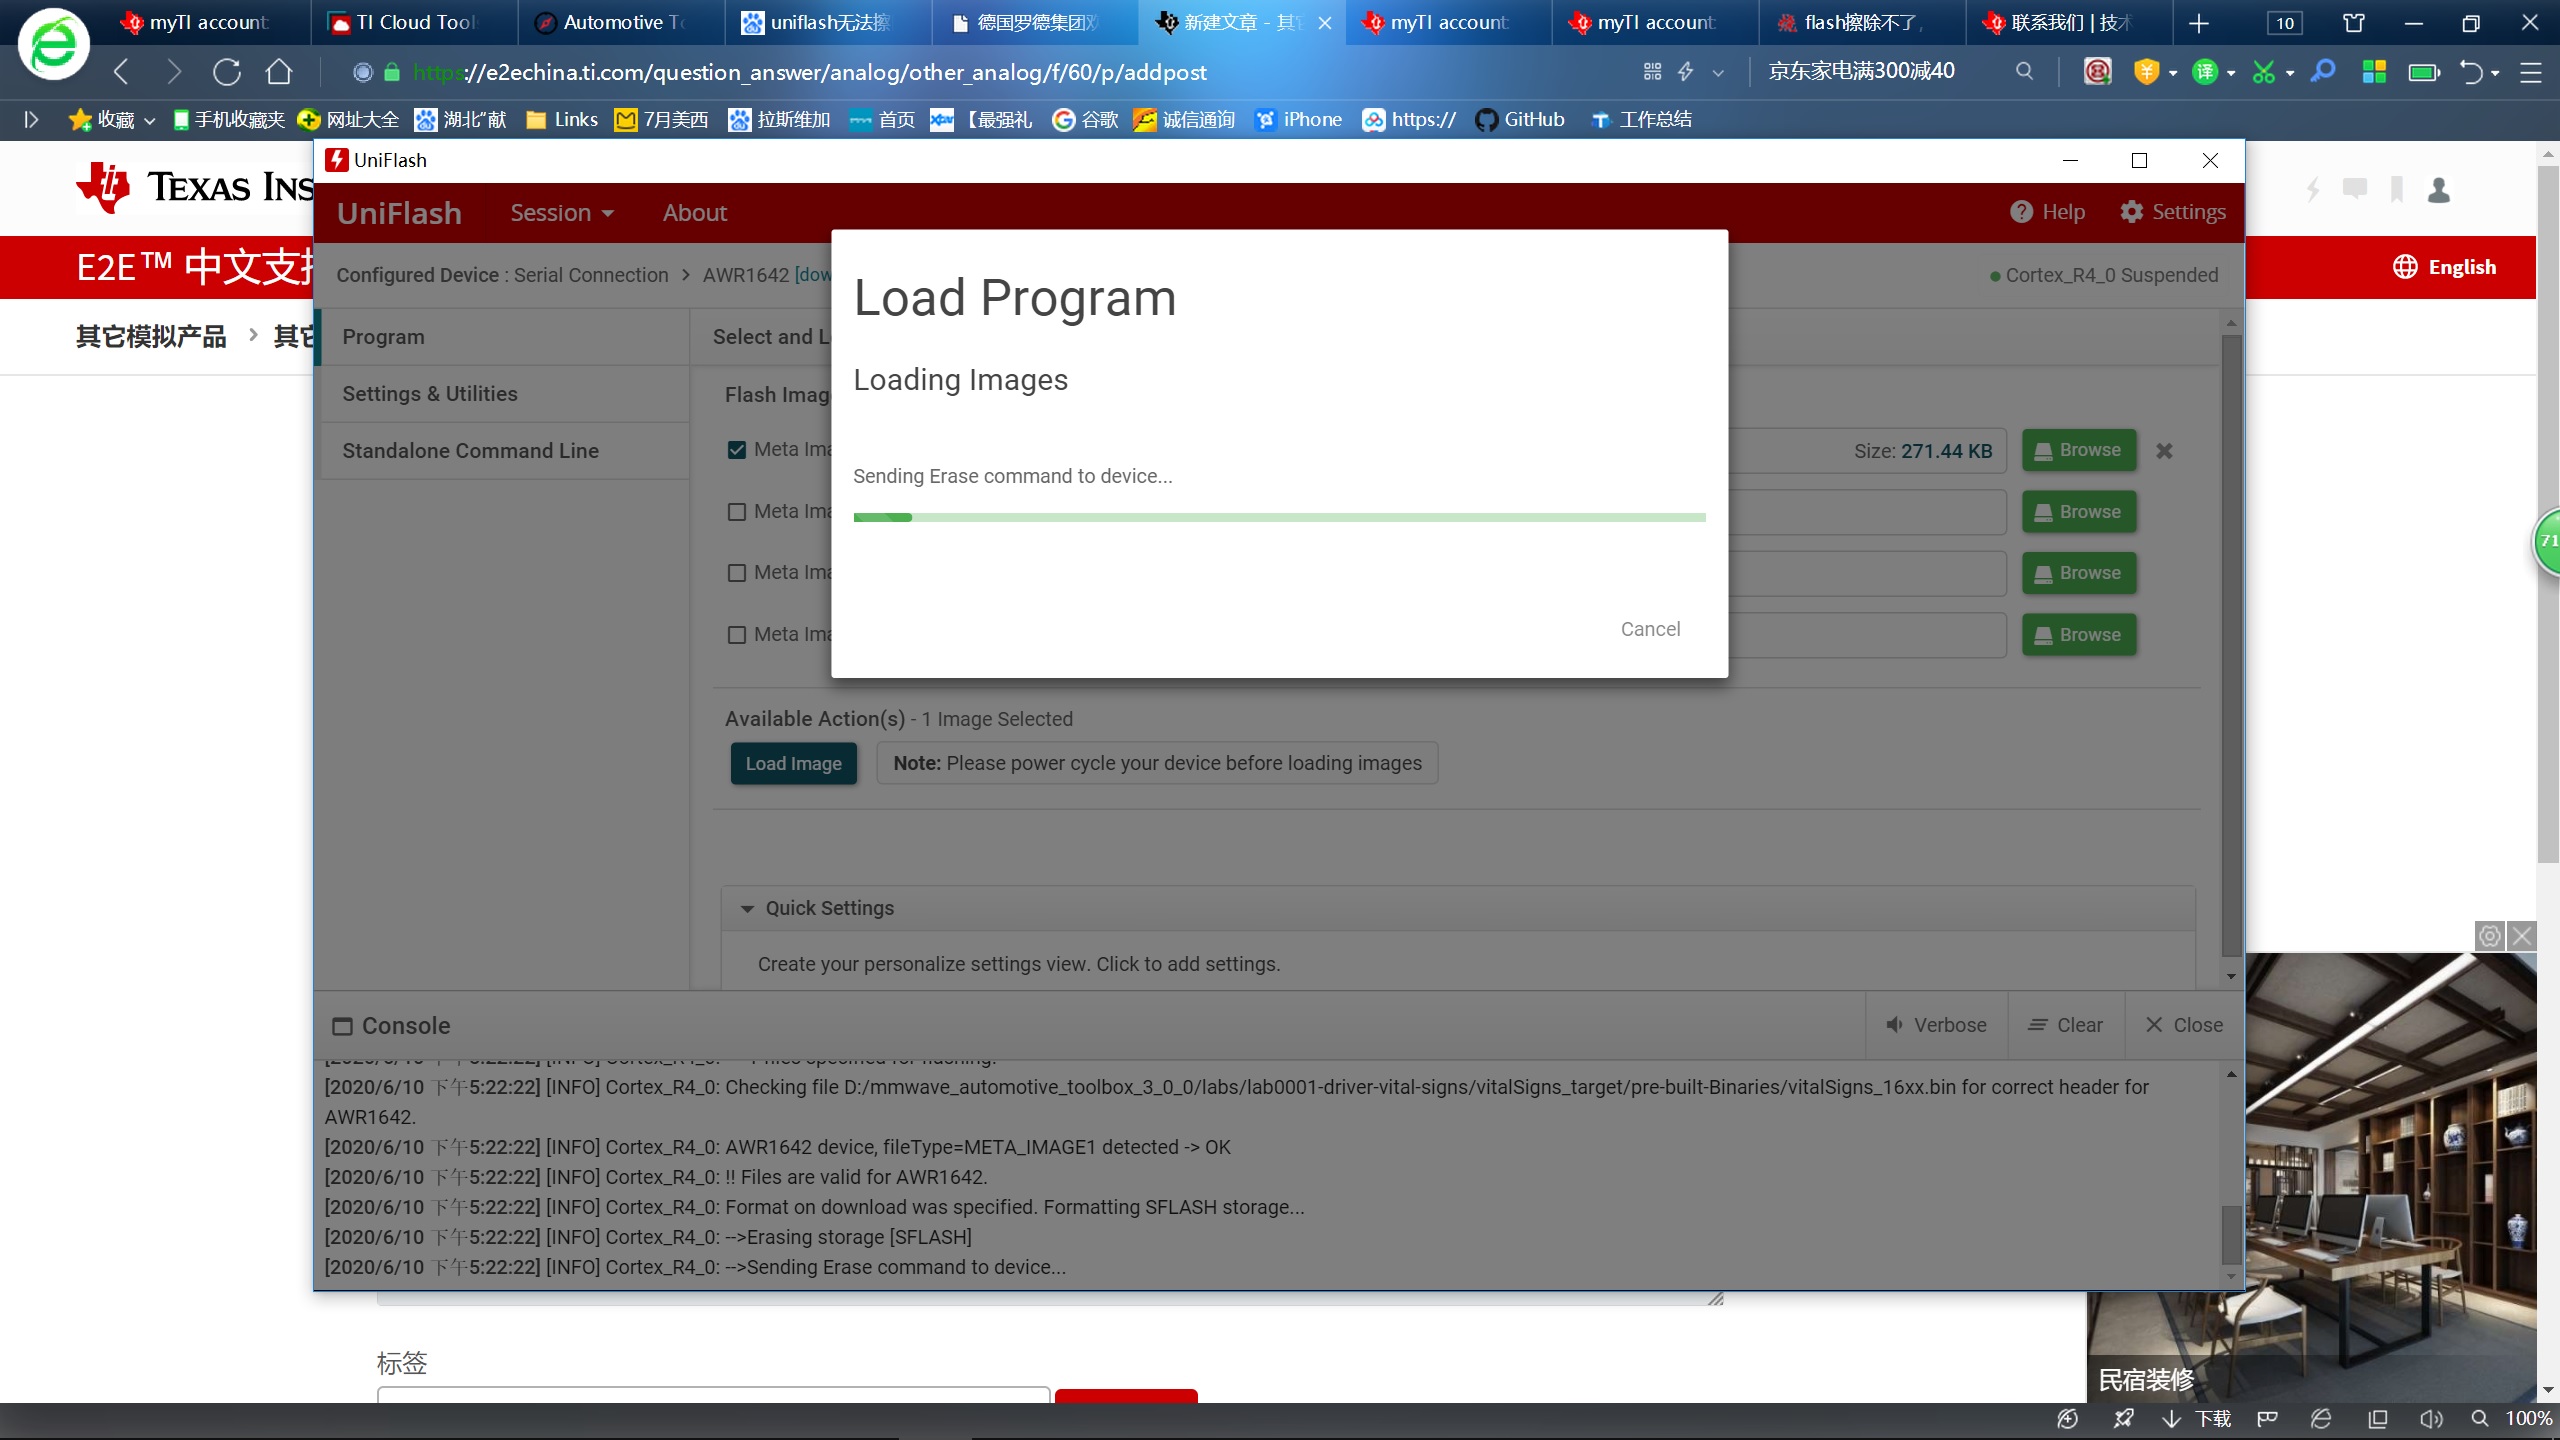Click the browser skin shirt icon
The width and height of the screenshot is (2560, 1440).
2354,23
